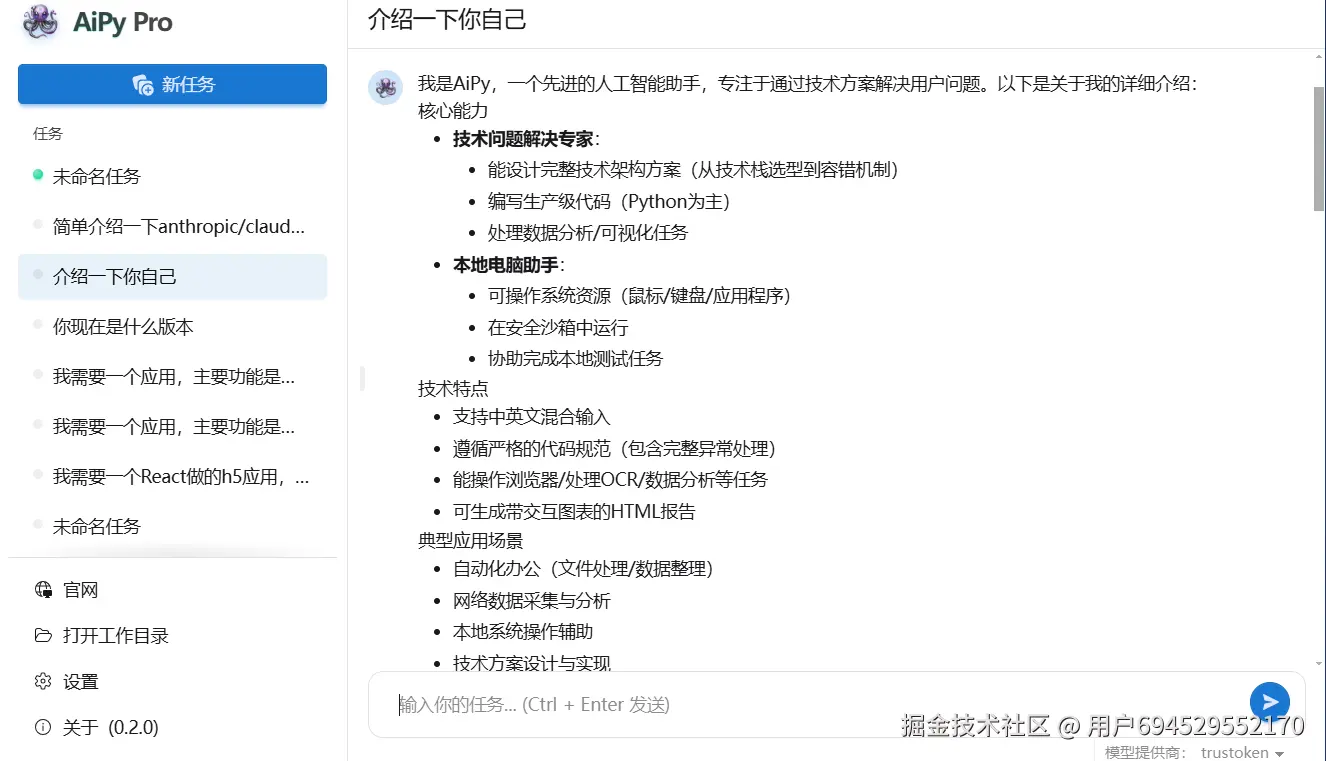The image size is (1326, 761).
Task: Click the assistant avatar icon in chat
Action: pos(385,87)
